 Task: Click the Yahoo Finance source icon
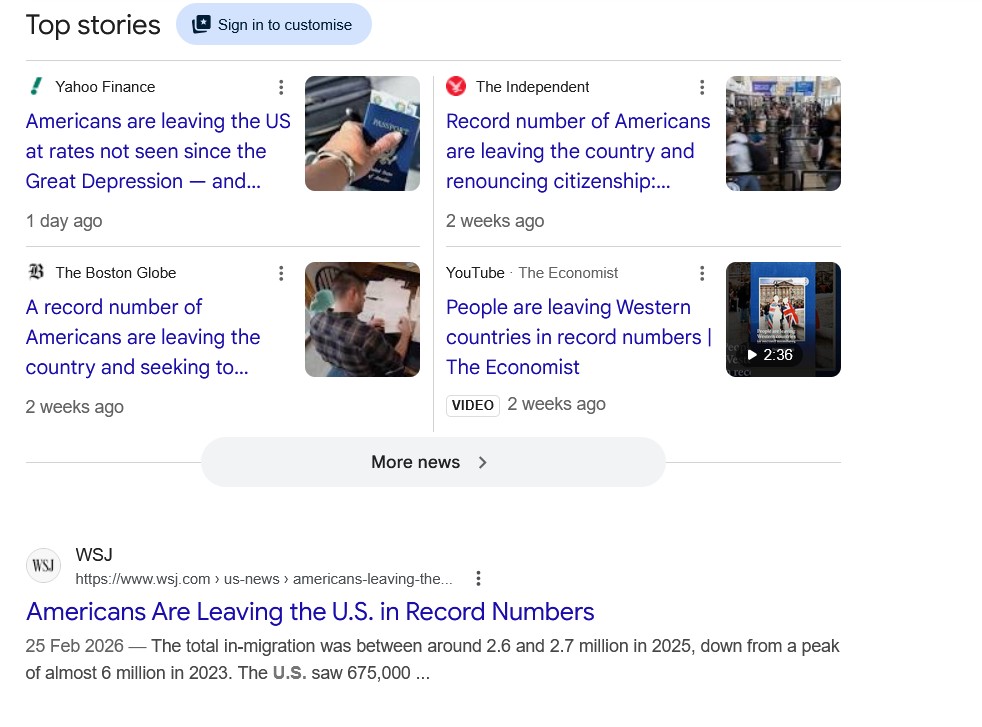click(x=36, y=86)
